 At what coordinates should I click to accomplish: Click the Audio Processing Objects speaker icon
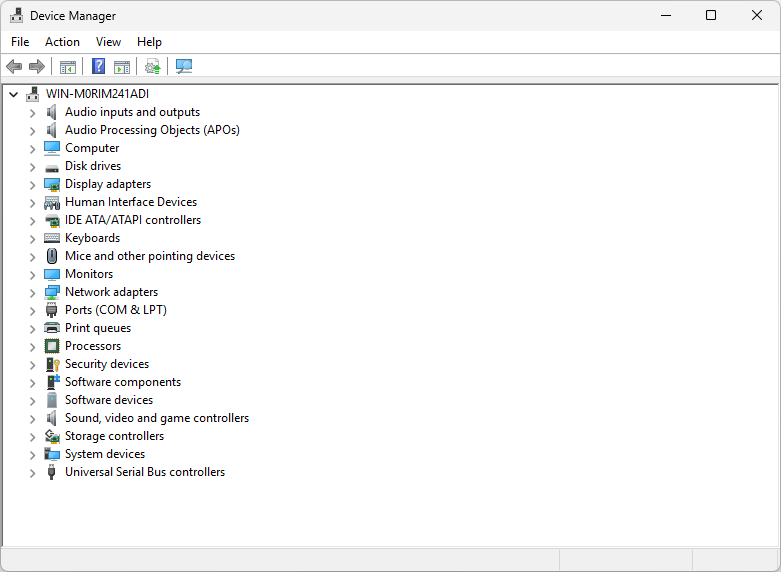(52, 130)
